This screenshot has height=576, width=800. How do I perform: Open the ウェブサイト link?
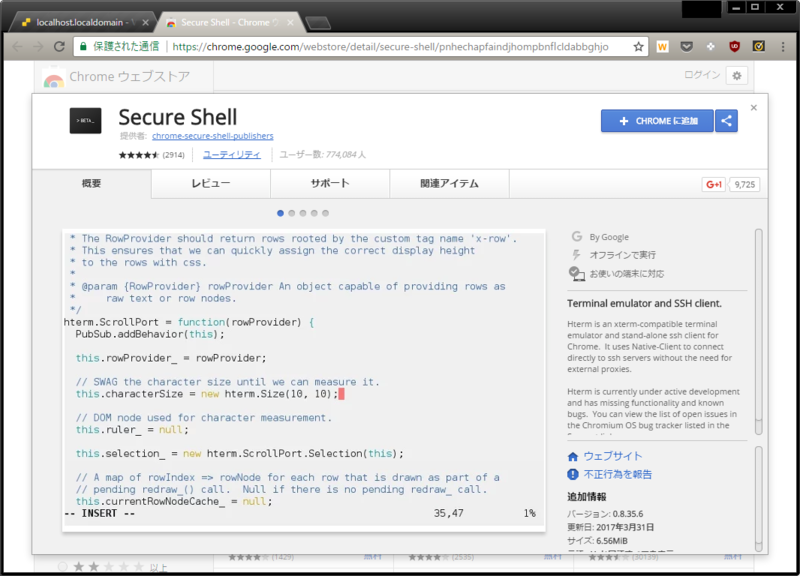coord(613,457)
